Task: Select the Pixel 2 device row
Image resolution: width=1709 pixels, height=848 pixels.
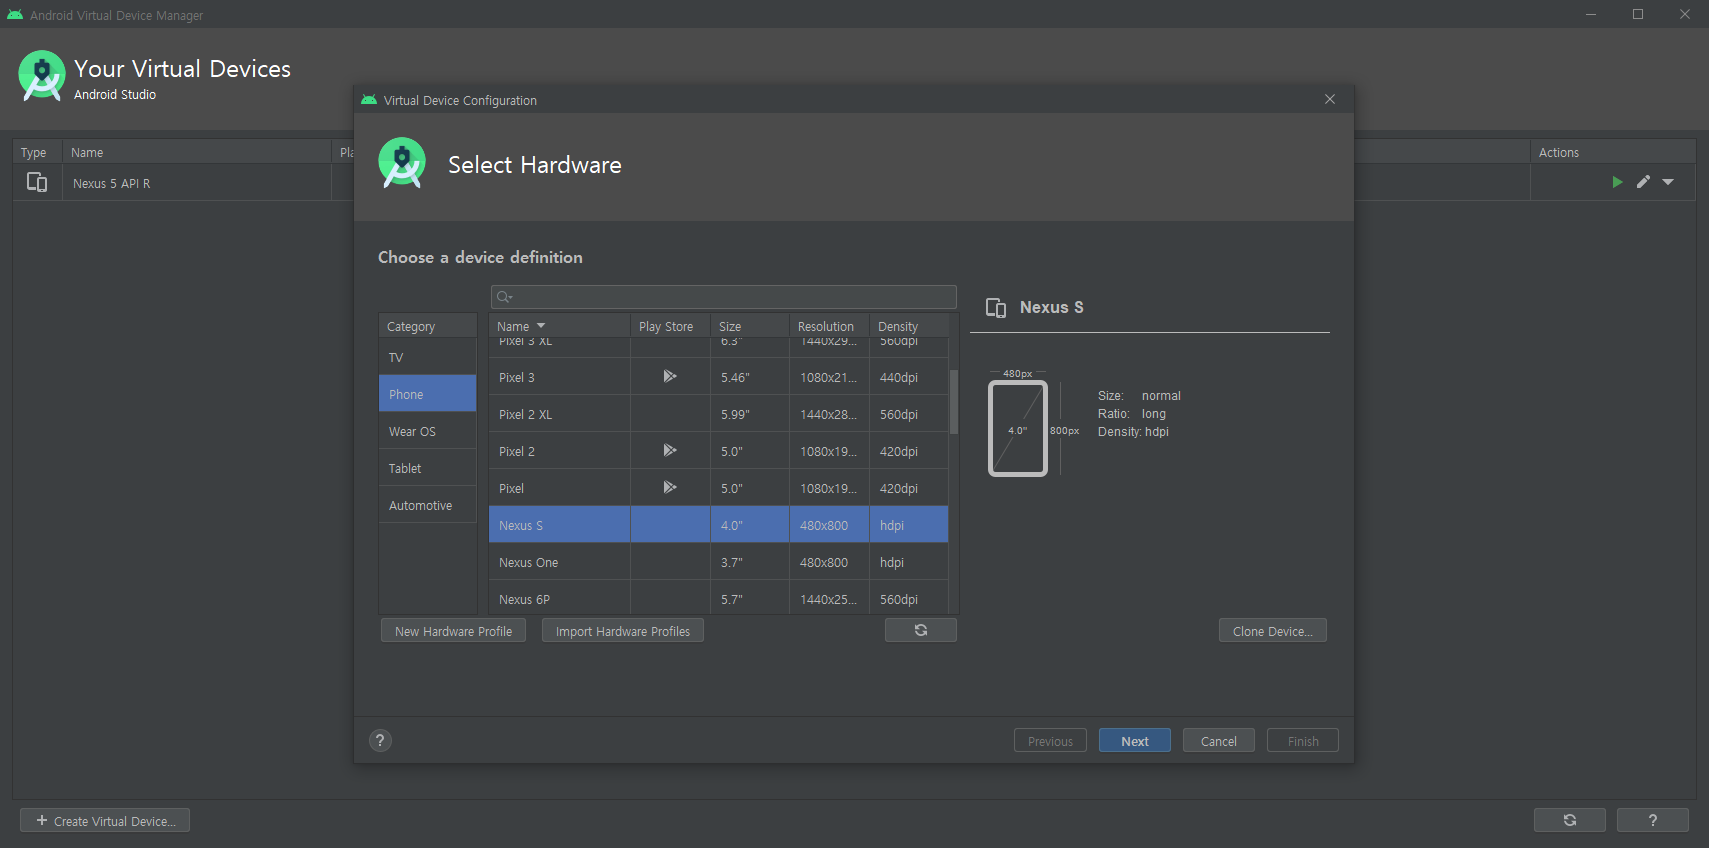Action: click(718, 451)
